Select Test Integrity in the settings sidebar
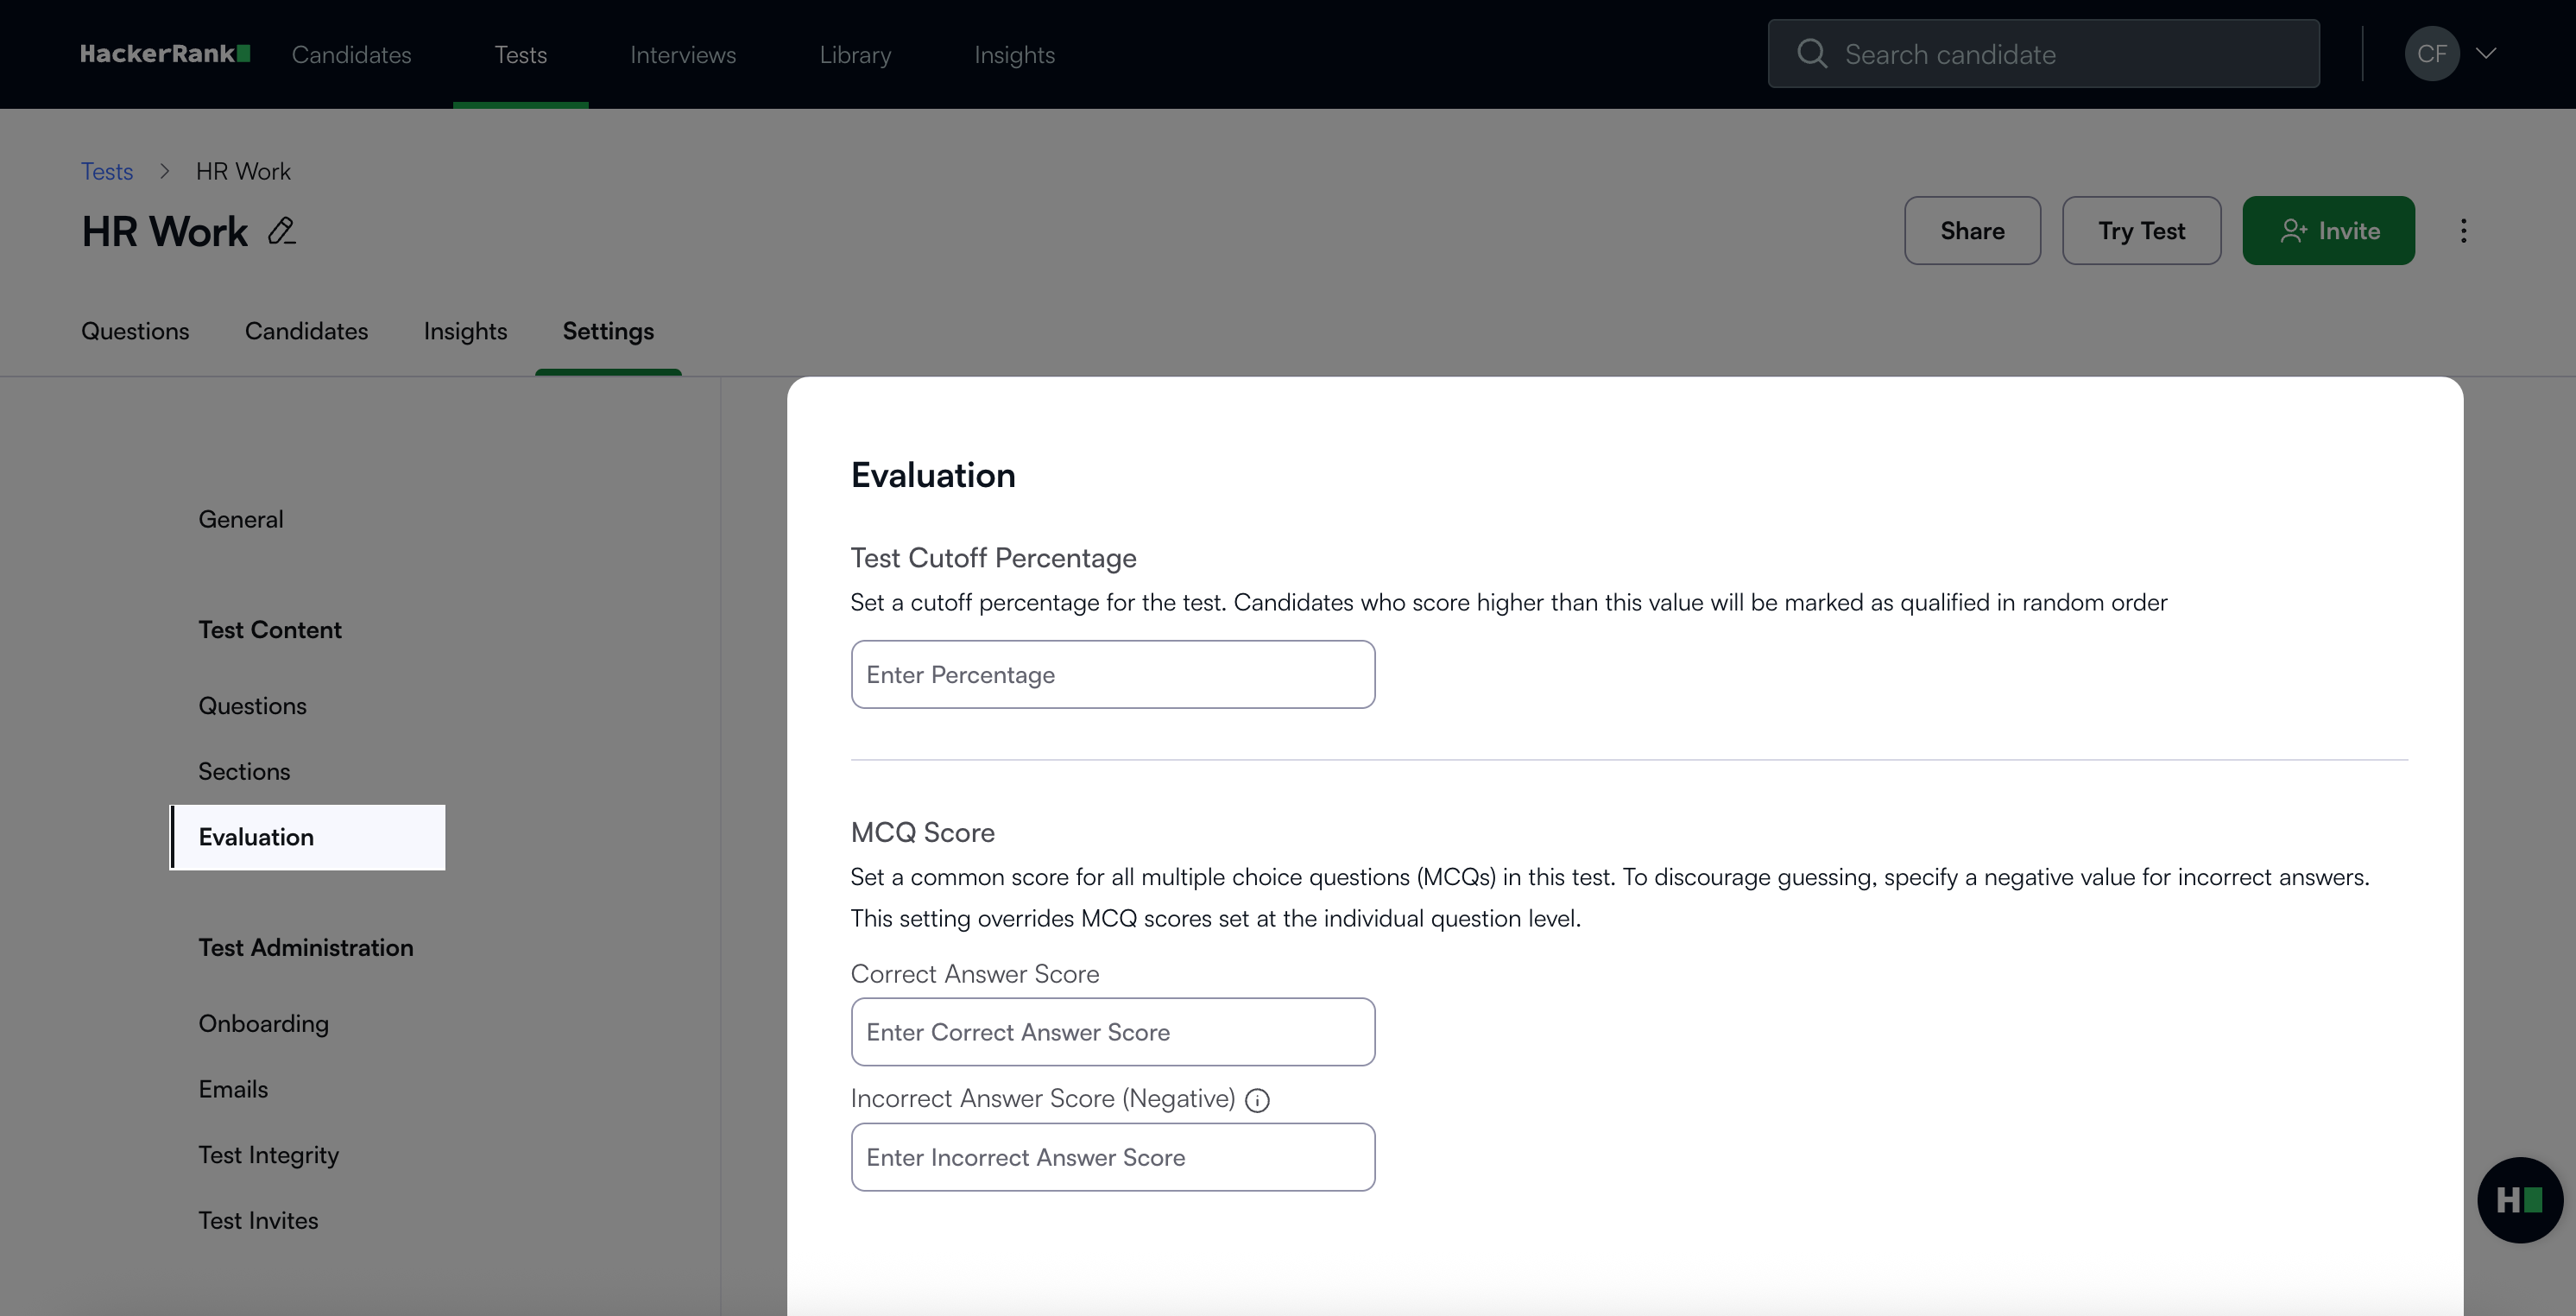Image resolution: width=2576 pixels, height=1316 pixels. 268,1155
